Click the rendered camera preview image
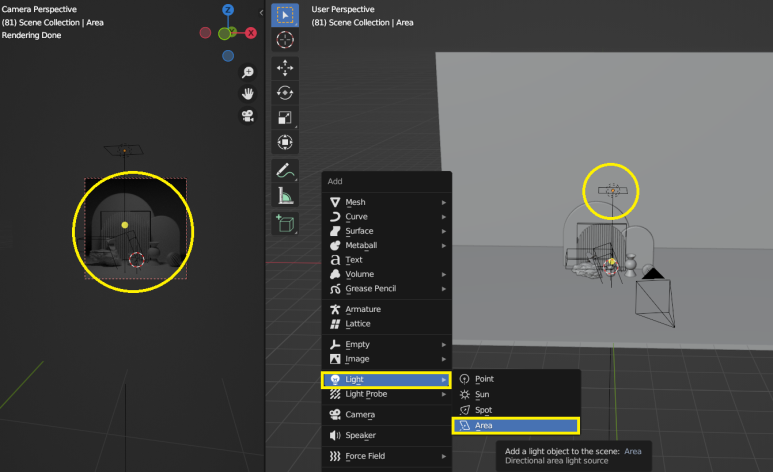This screenshot has height=472, width=773. (136, 228)
